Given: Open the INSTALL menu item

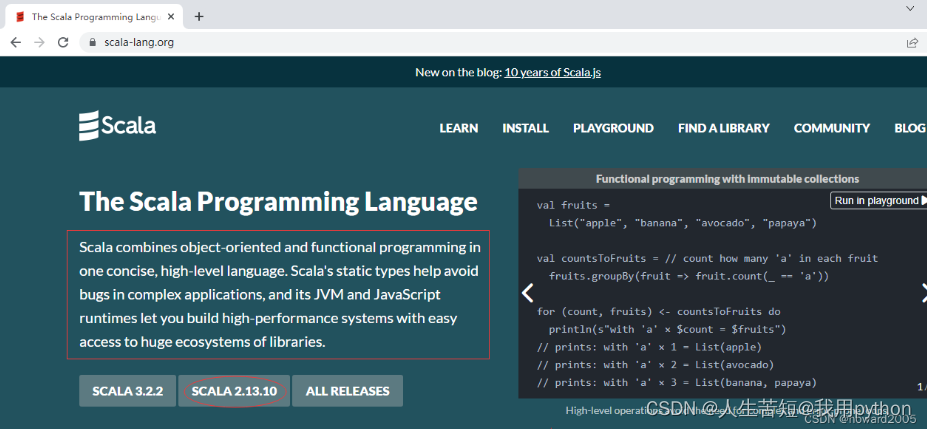Looking at the screenshot, I should pyautogui.click(x=525, y=128).
